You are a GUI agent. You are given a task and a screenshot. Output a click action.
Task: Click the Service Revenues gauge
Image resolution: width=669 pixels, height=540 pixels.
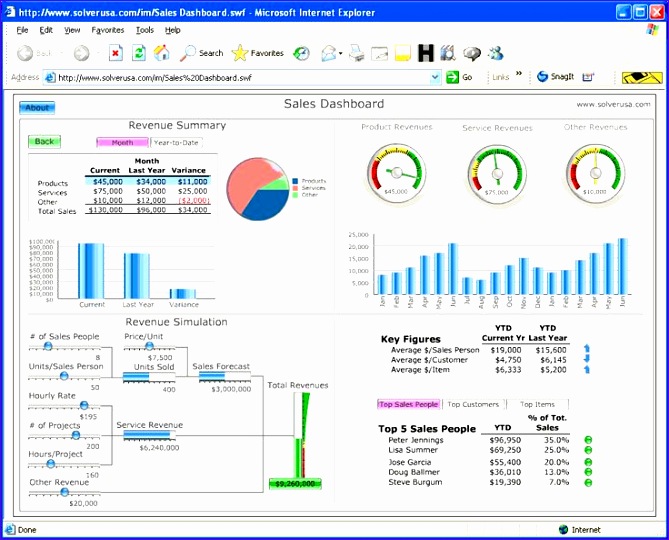coord(497,174)
